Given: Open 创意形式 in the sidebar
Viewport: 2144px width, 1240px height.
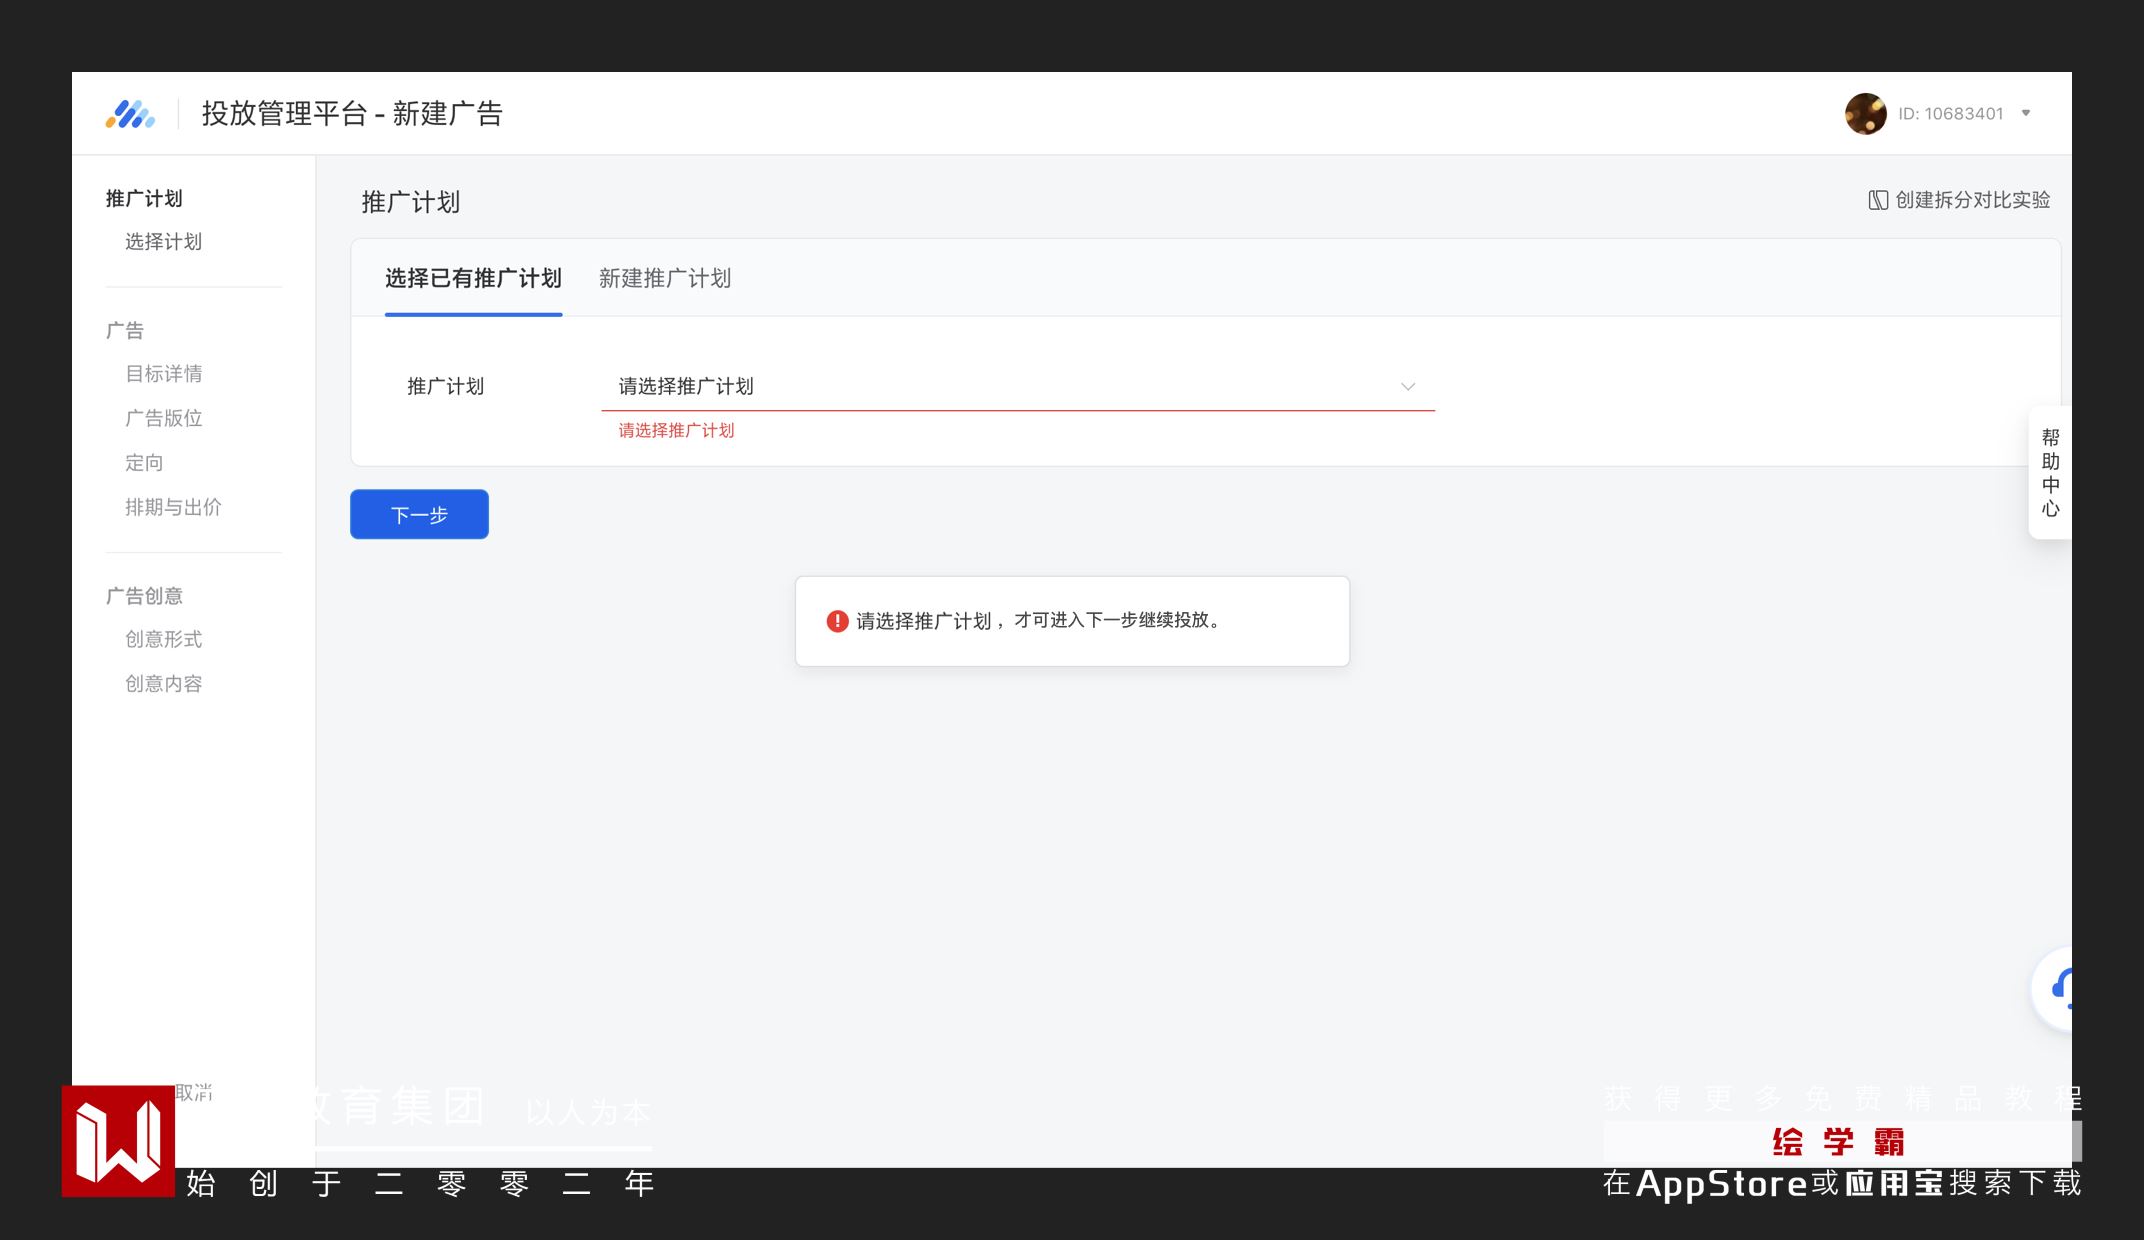Looking at the screenshot, I should pyautogui.click(x=164, y=639).
